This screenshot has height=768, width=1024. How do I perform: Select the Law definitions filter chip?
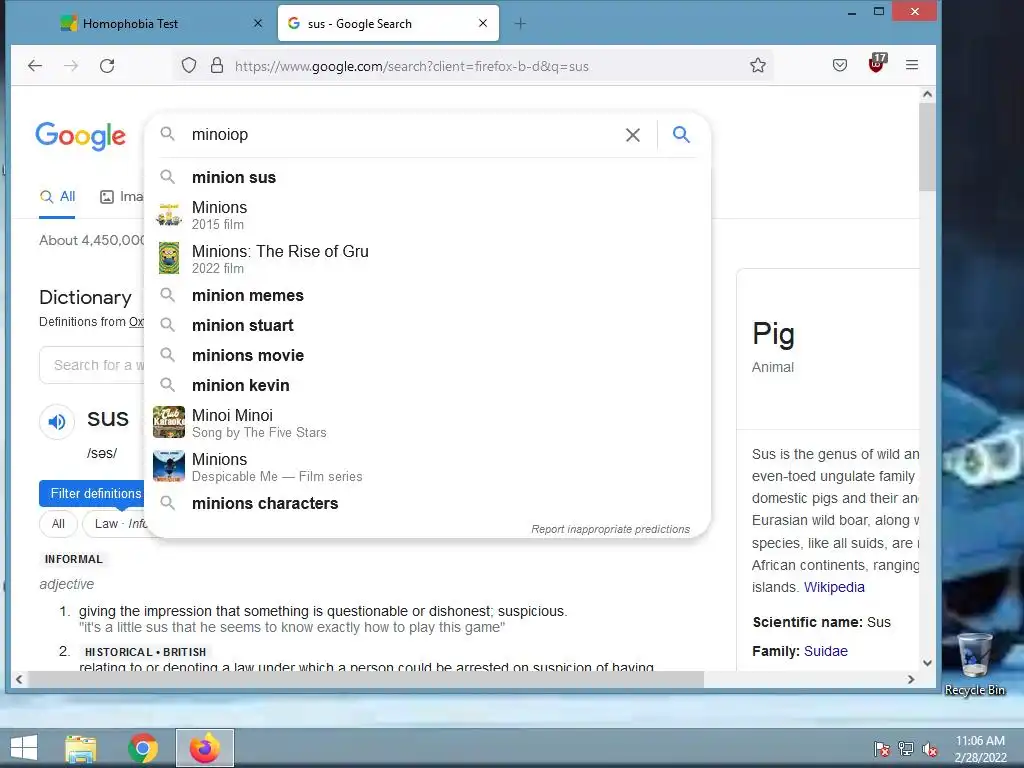tap(118, 524)
